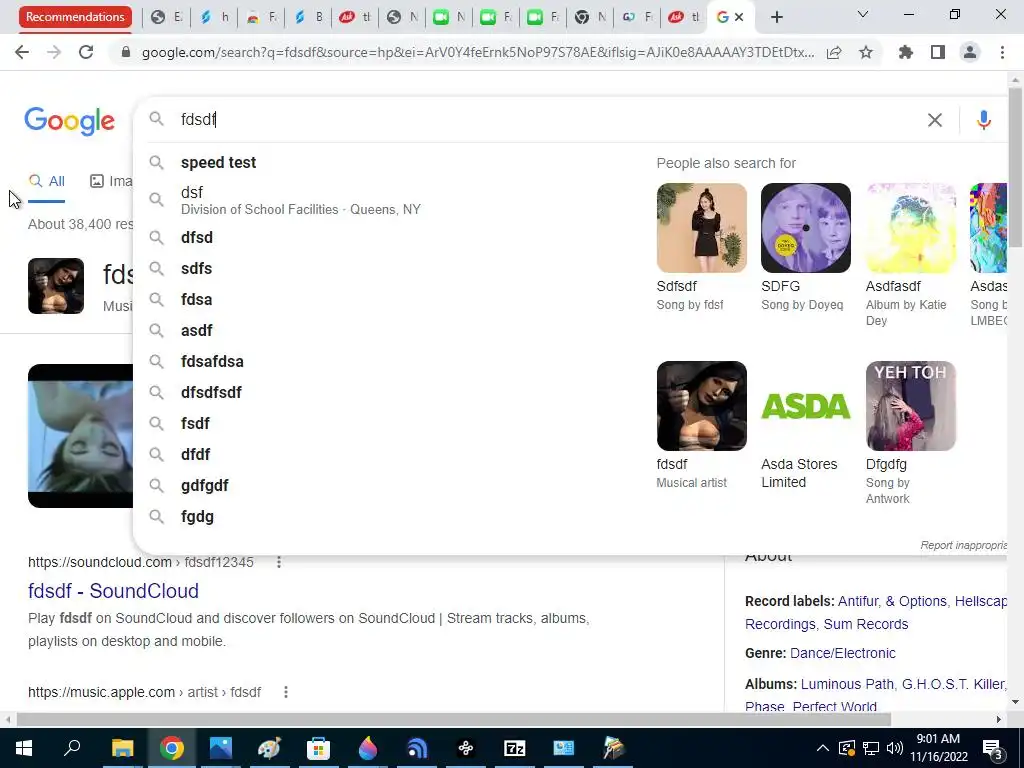Switch to the Recommendations tab
The height and width of the screenshot is (768, 1024).
pyautogui.click(x=75, y=17)
